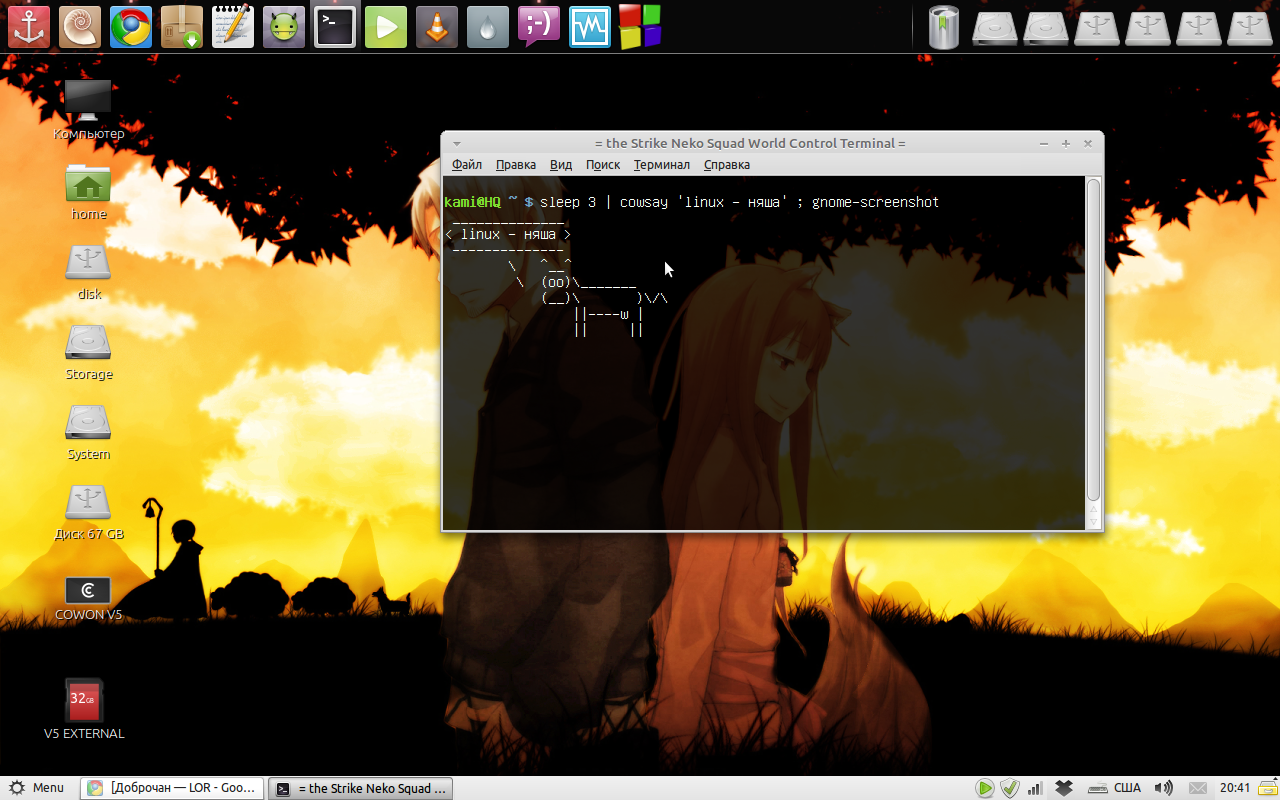1280x800 pixels.
Task: Launch the colored cubes dock icon
Action: tap(640, 27)
